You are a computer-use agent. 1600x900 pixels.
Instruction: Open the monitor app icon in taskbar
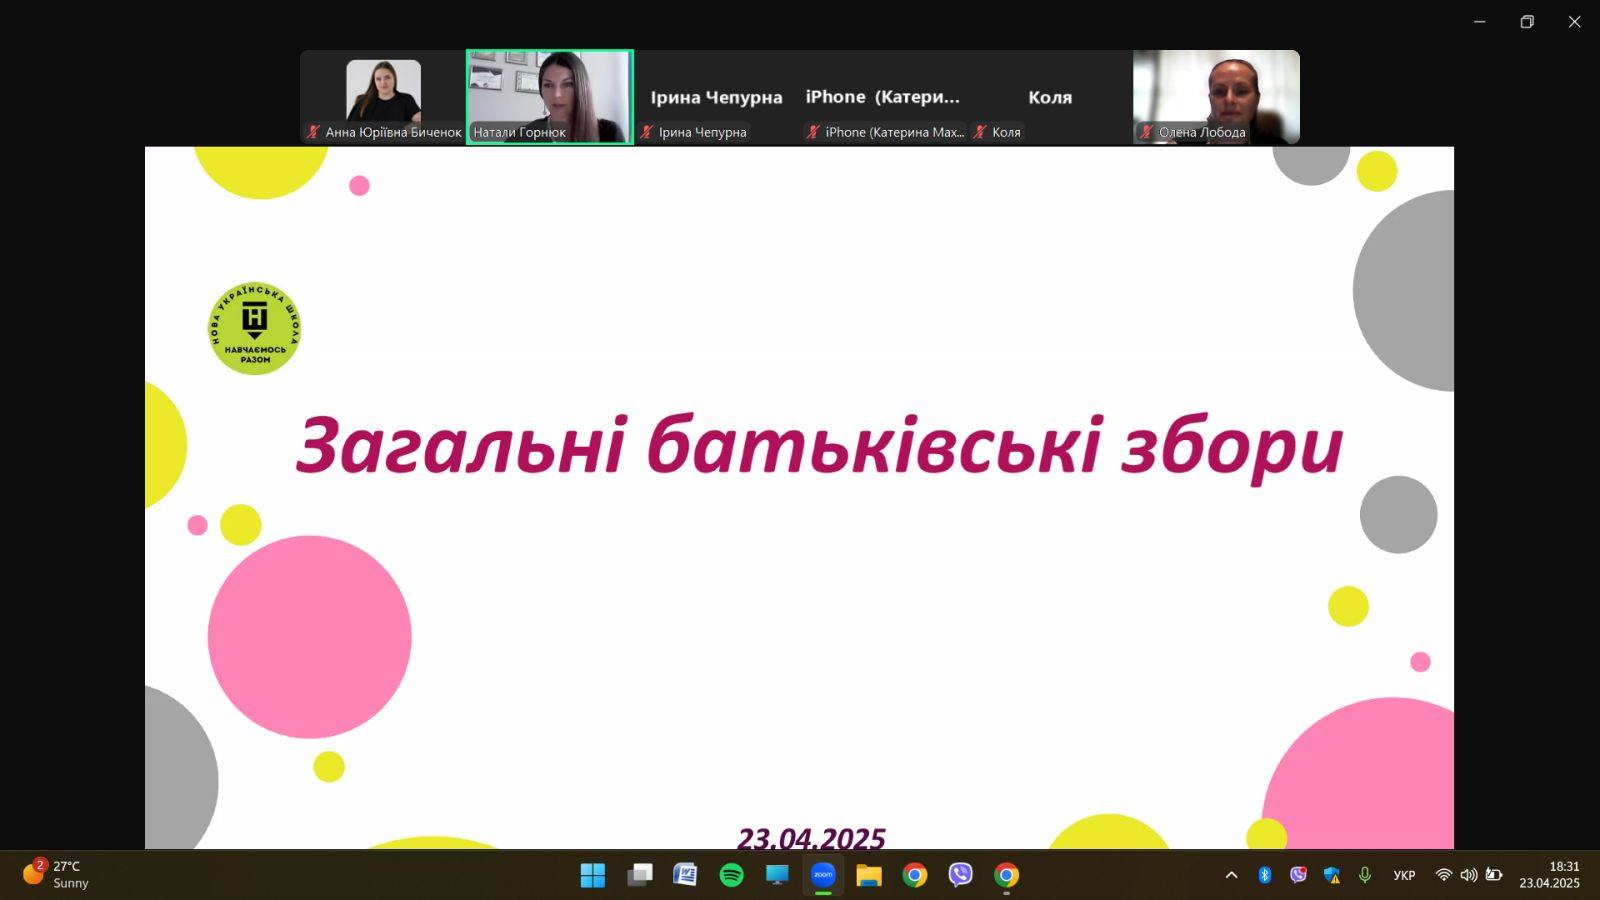tap(777, 875)
